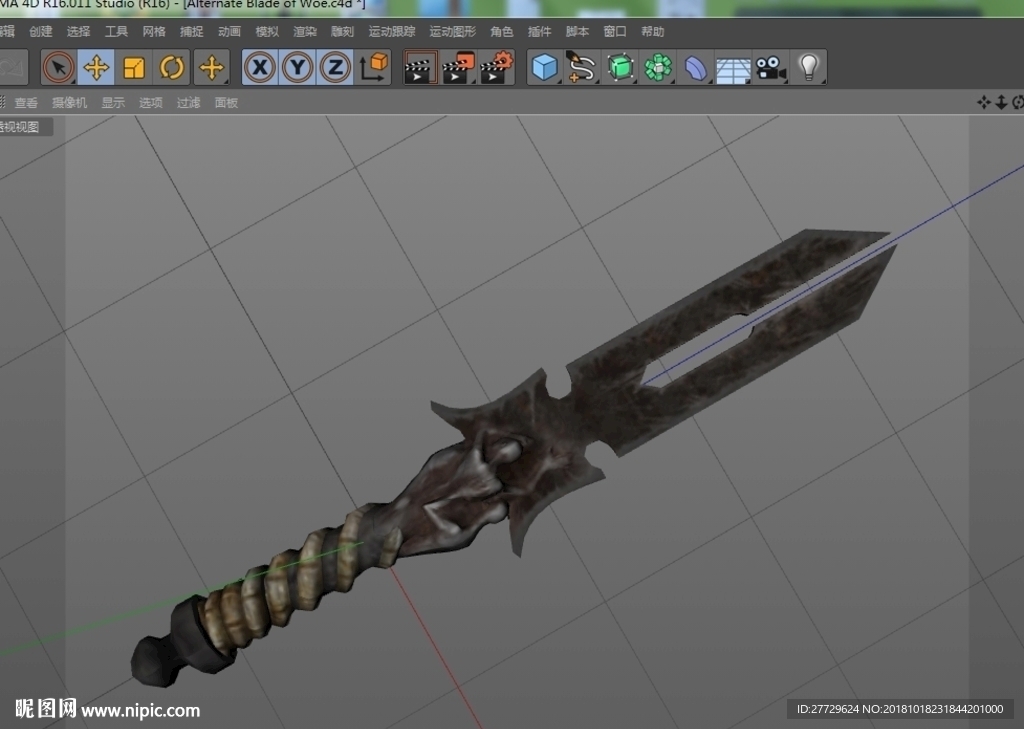This screenshot has height=729, width=1024.
Task: Select the Live Selection arrow tool
Action: coord(58,67)
